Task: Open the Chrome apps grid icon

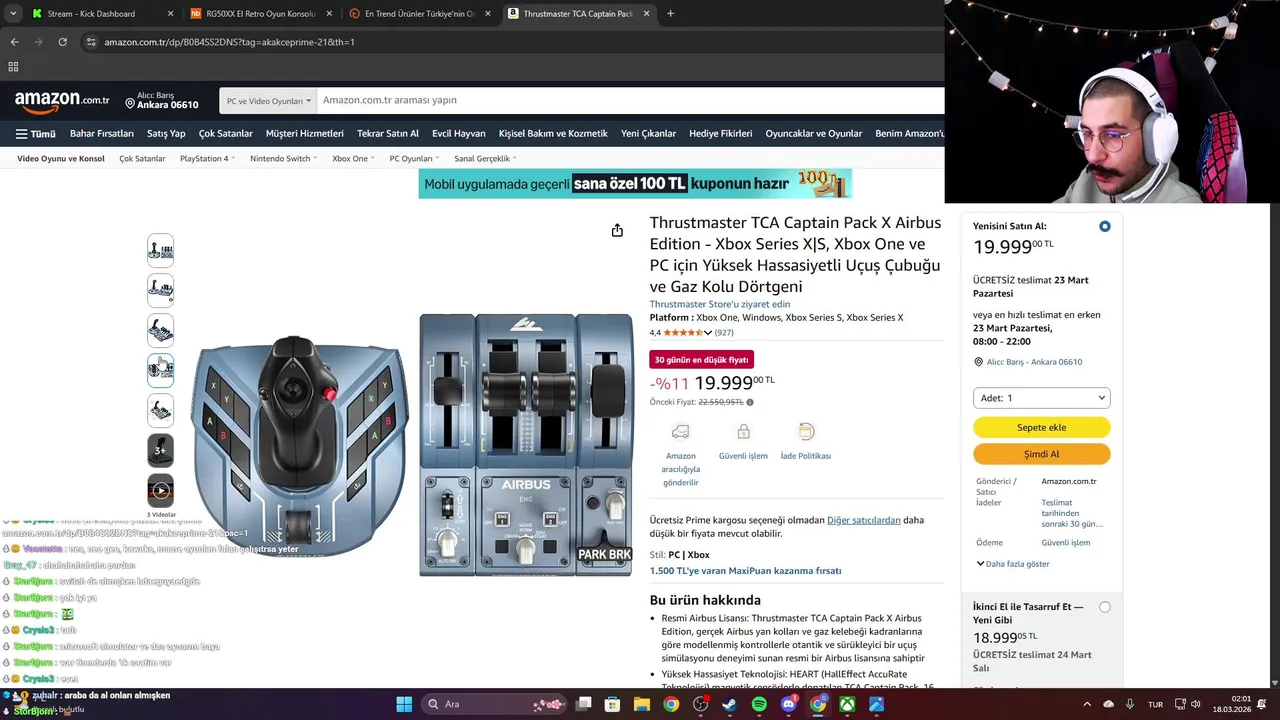Action: (x=13, y=67)
